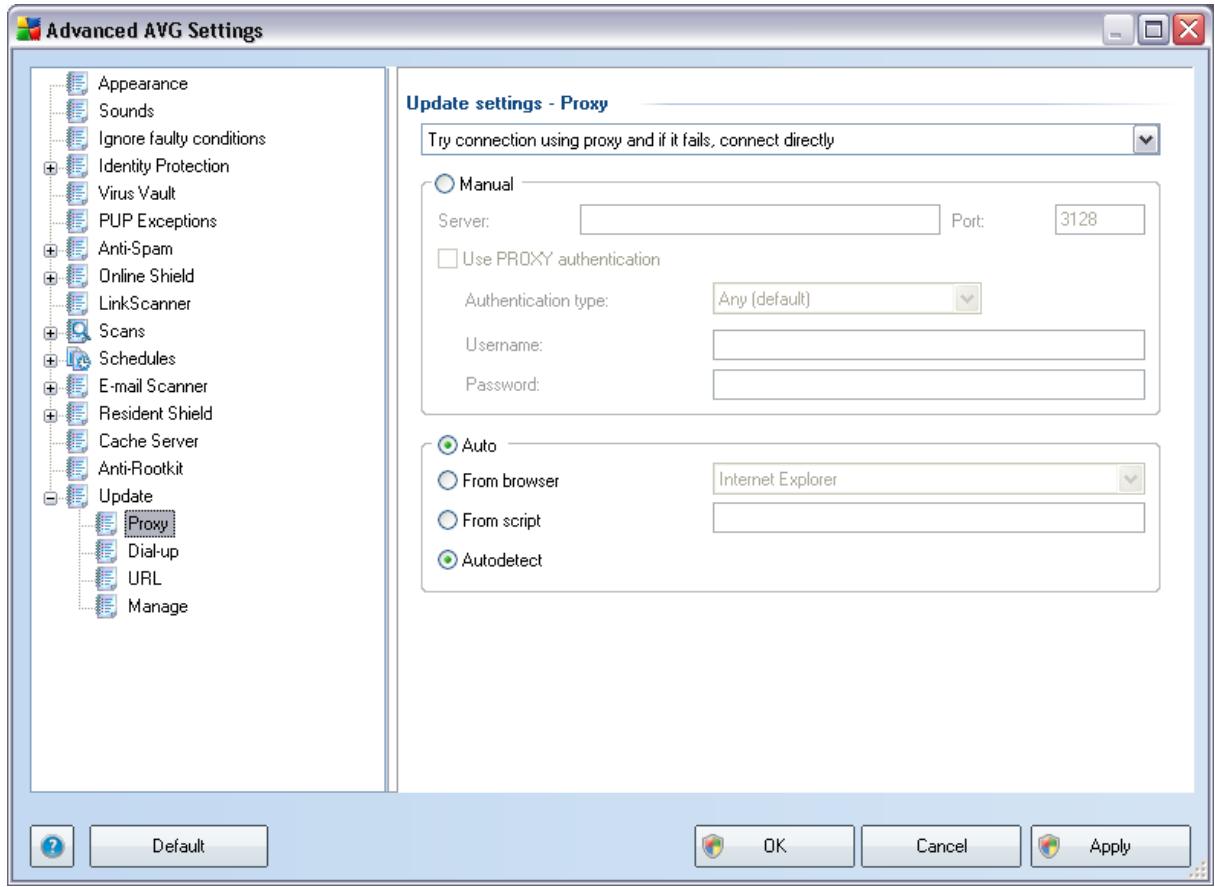Click the From script path field
The width and height of the screenshot is (1215, 887).
(x=928, y=518)
